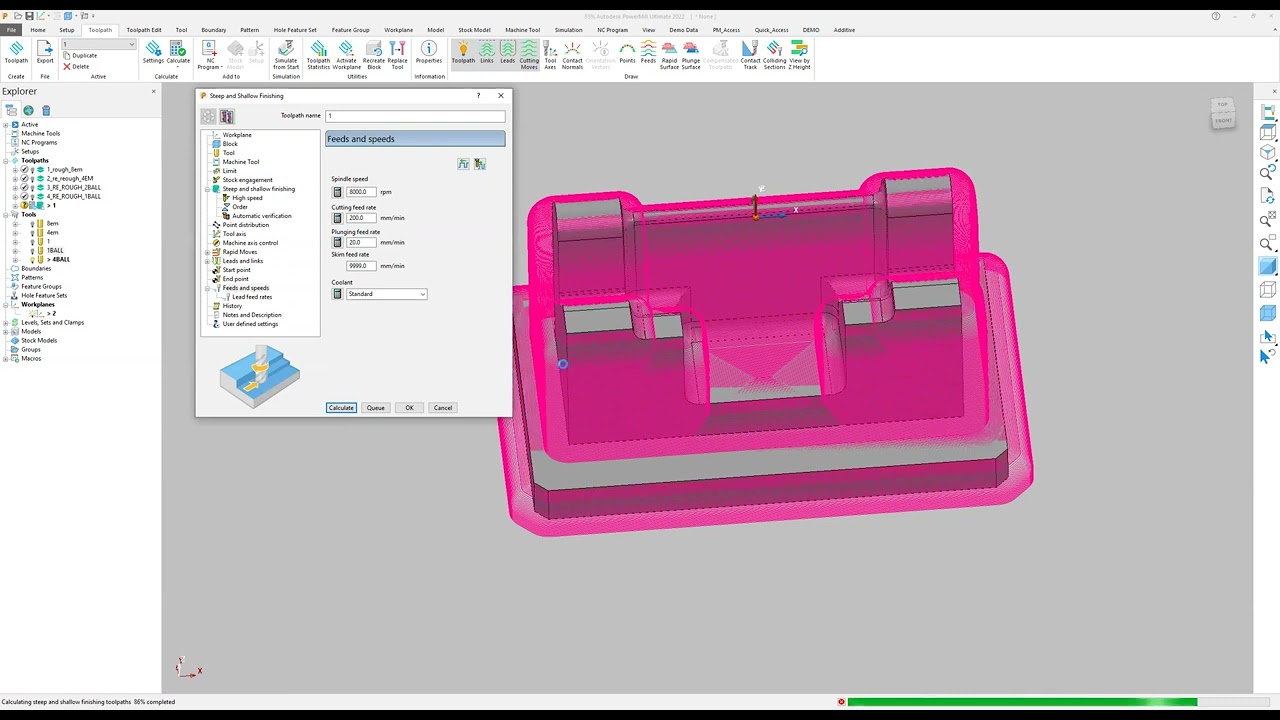The width and height of the screenshot is (1280, 720).
Task: Click the Feeds draw icon
Action: pos(648,52)
